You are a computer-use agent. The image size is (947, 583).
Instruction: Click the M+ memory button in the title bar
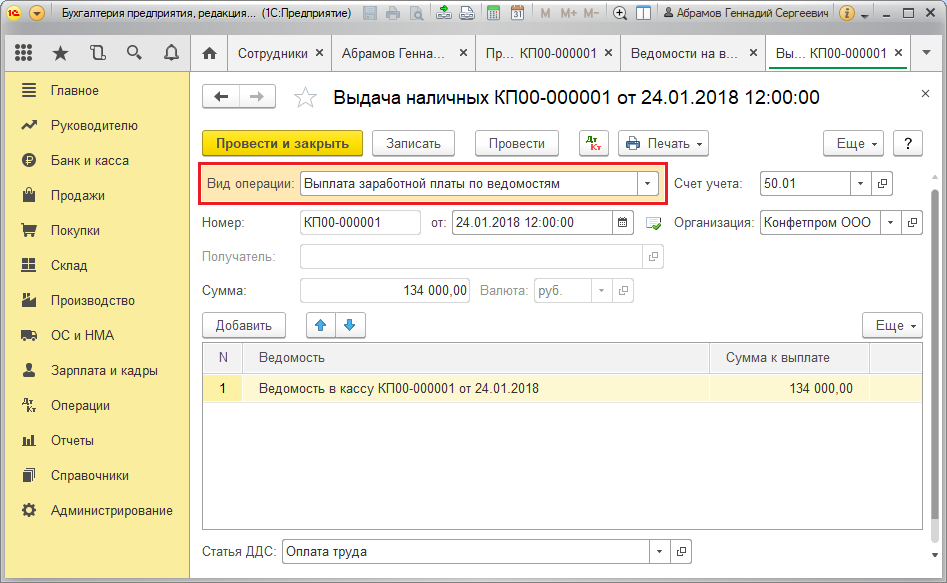(568, 13)
